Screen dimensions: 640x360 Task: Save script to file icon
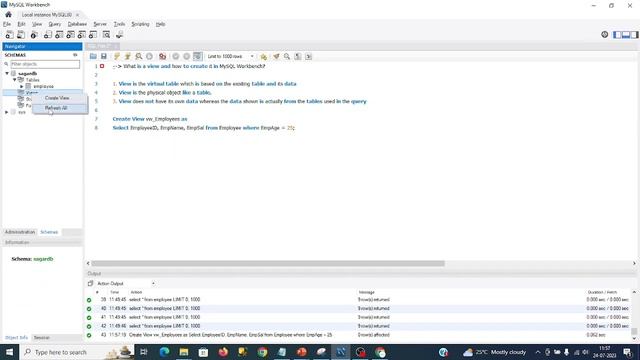[x=104, y=56]
